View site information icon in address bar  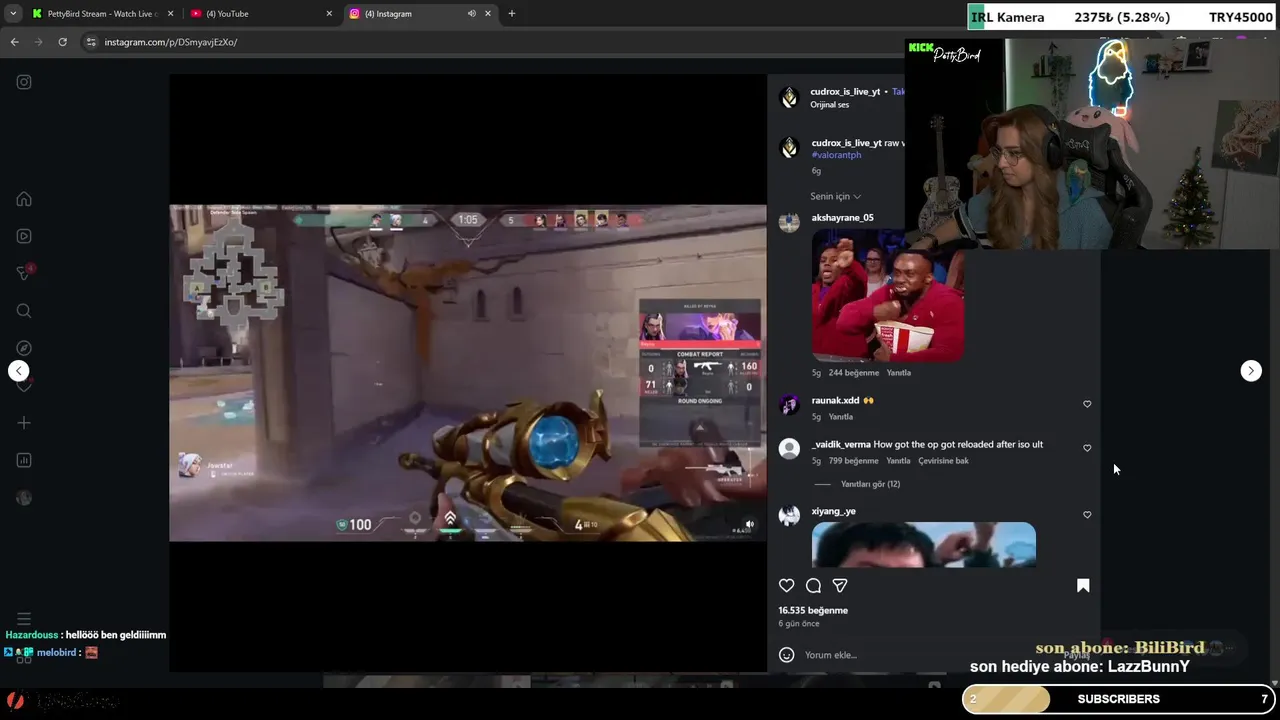[91, 42]
